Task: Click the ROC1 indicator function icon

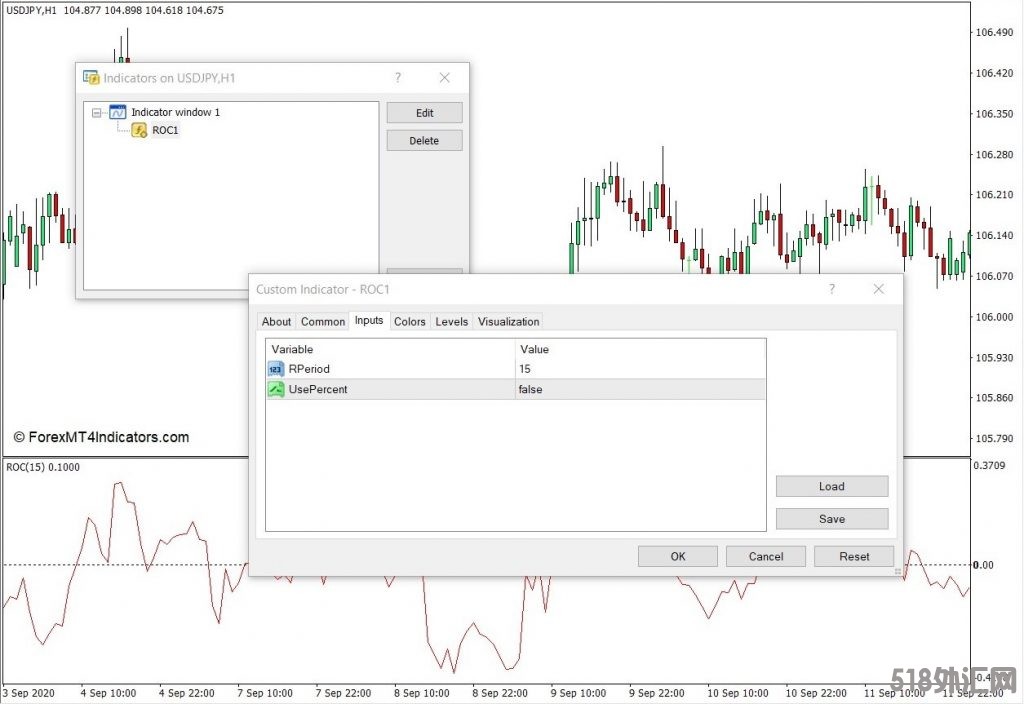Action: [x=139, y=130]
